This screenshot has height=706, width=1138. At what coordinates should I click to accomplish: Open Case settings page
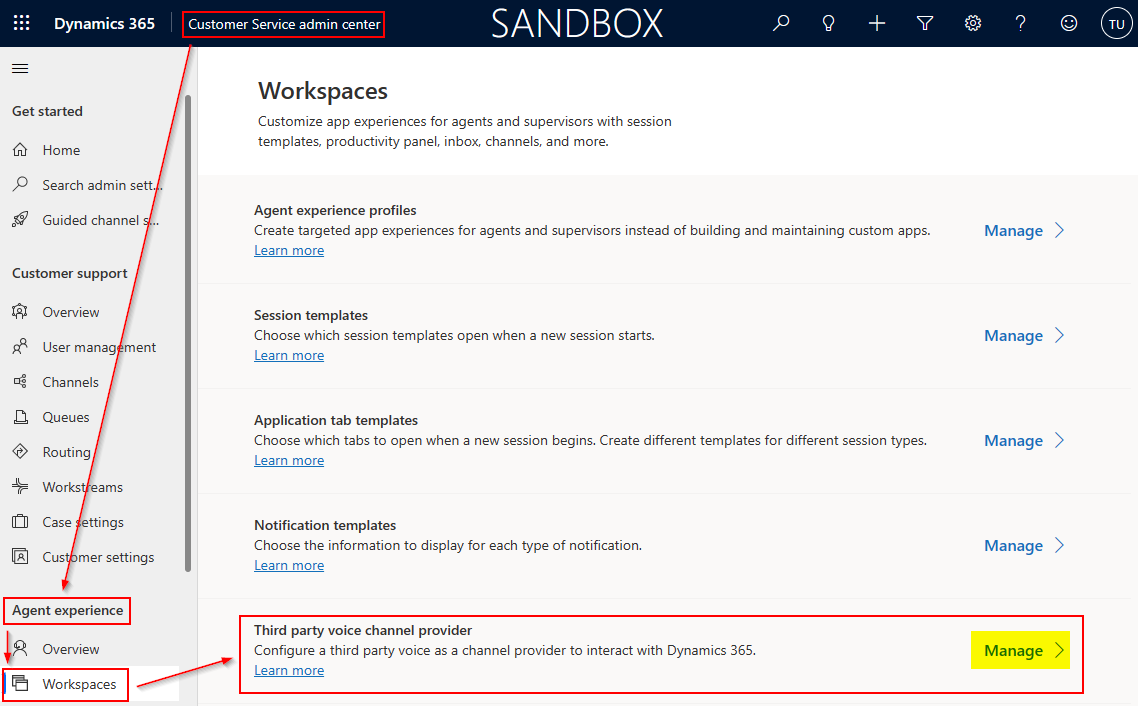tap(83, 522)
